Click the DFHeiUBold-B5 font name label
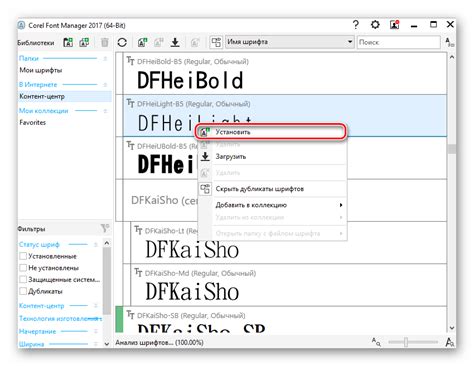 (168, 146)
